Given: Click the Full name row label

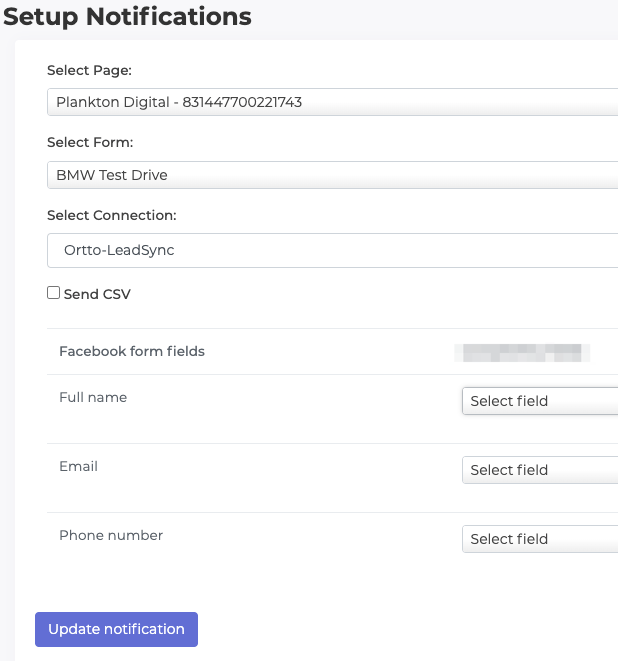Looking at the screenshot, I should (x=93, y=397).
